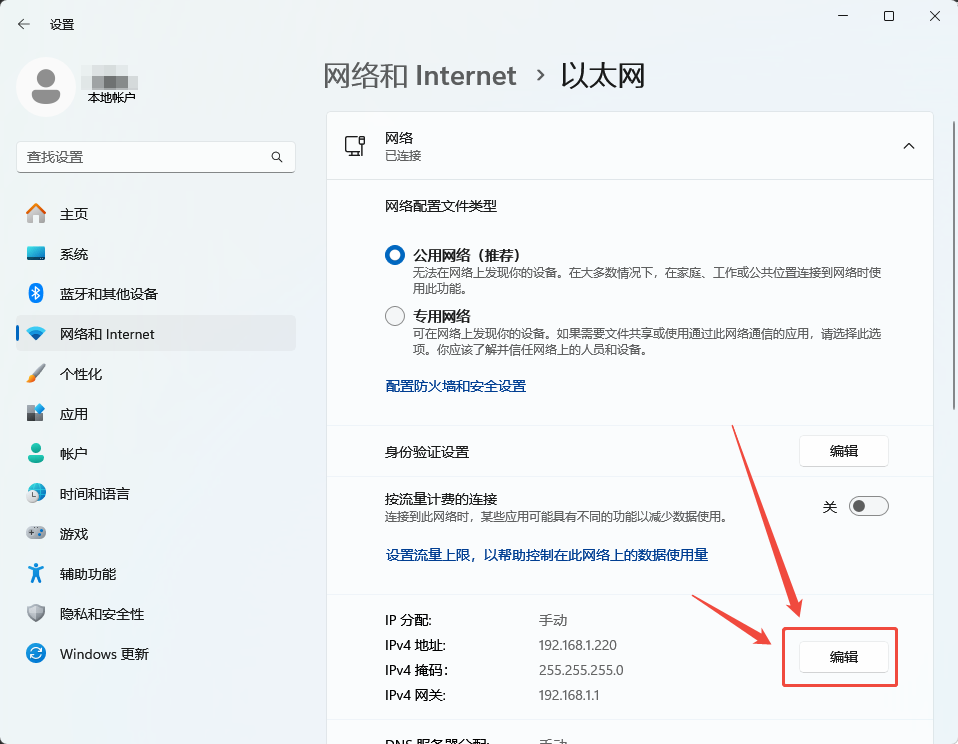
Task: Click the System monitor icon
Action: pos(36,253)
